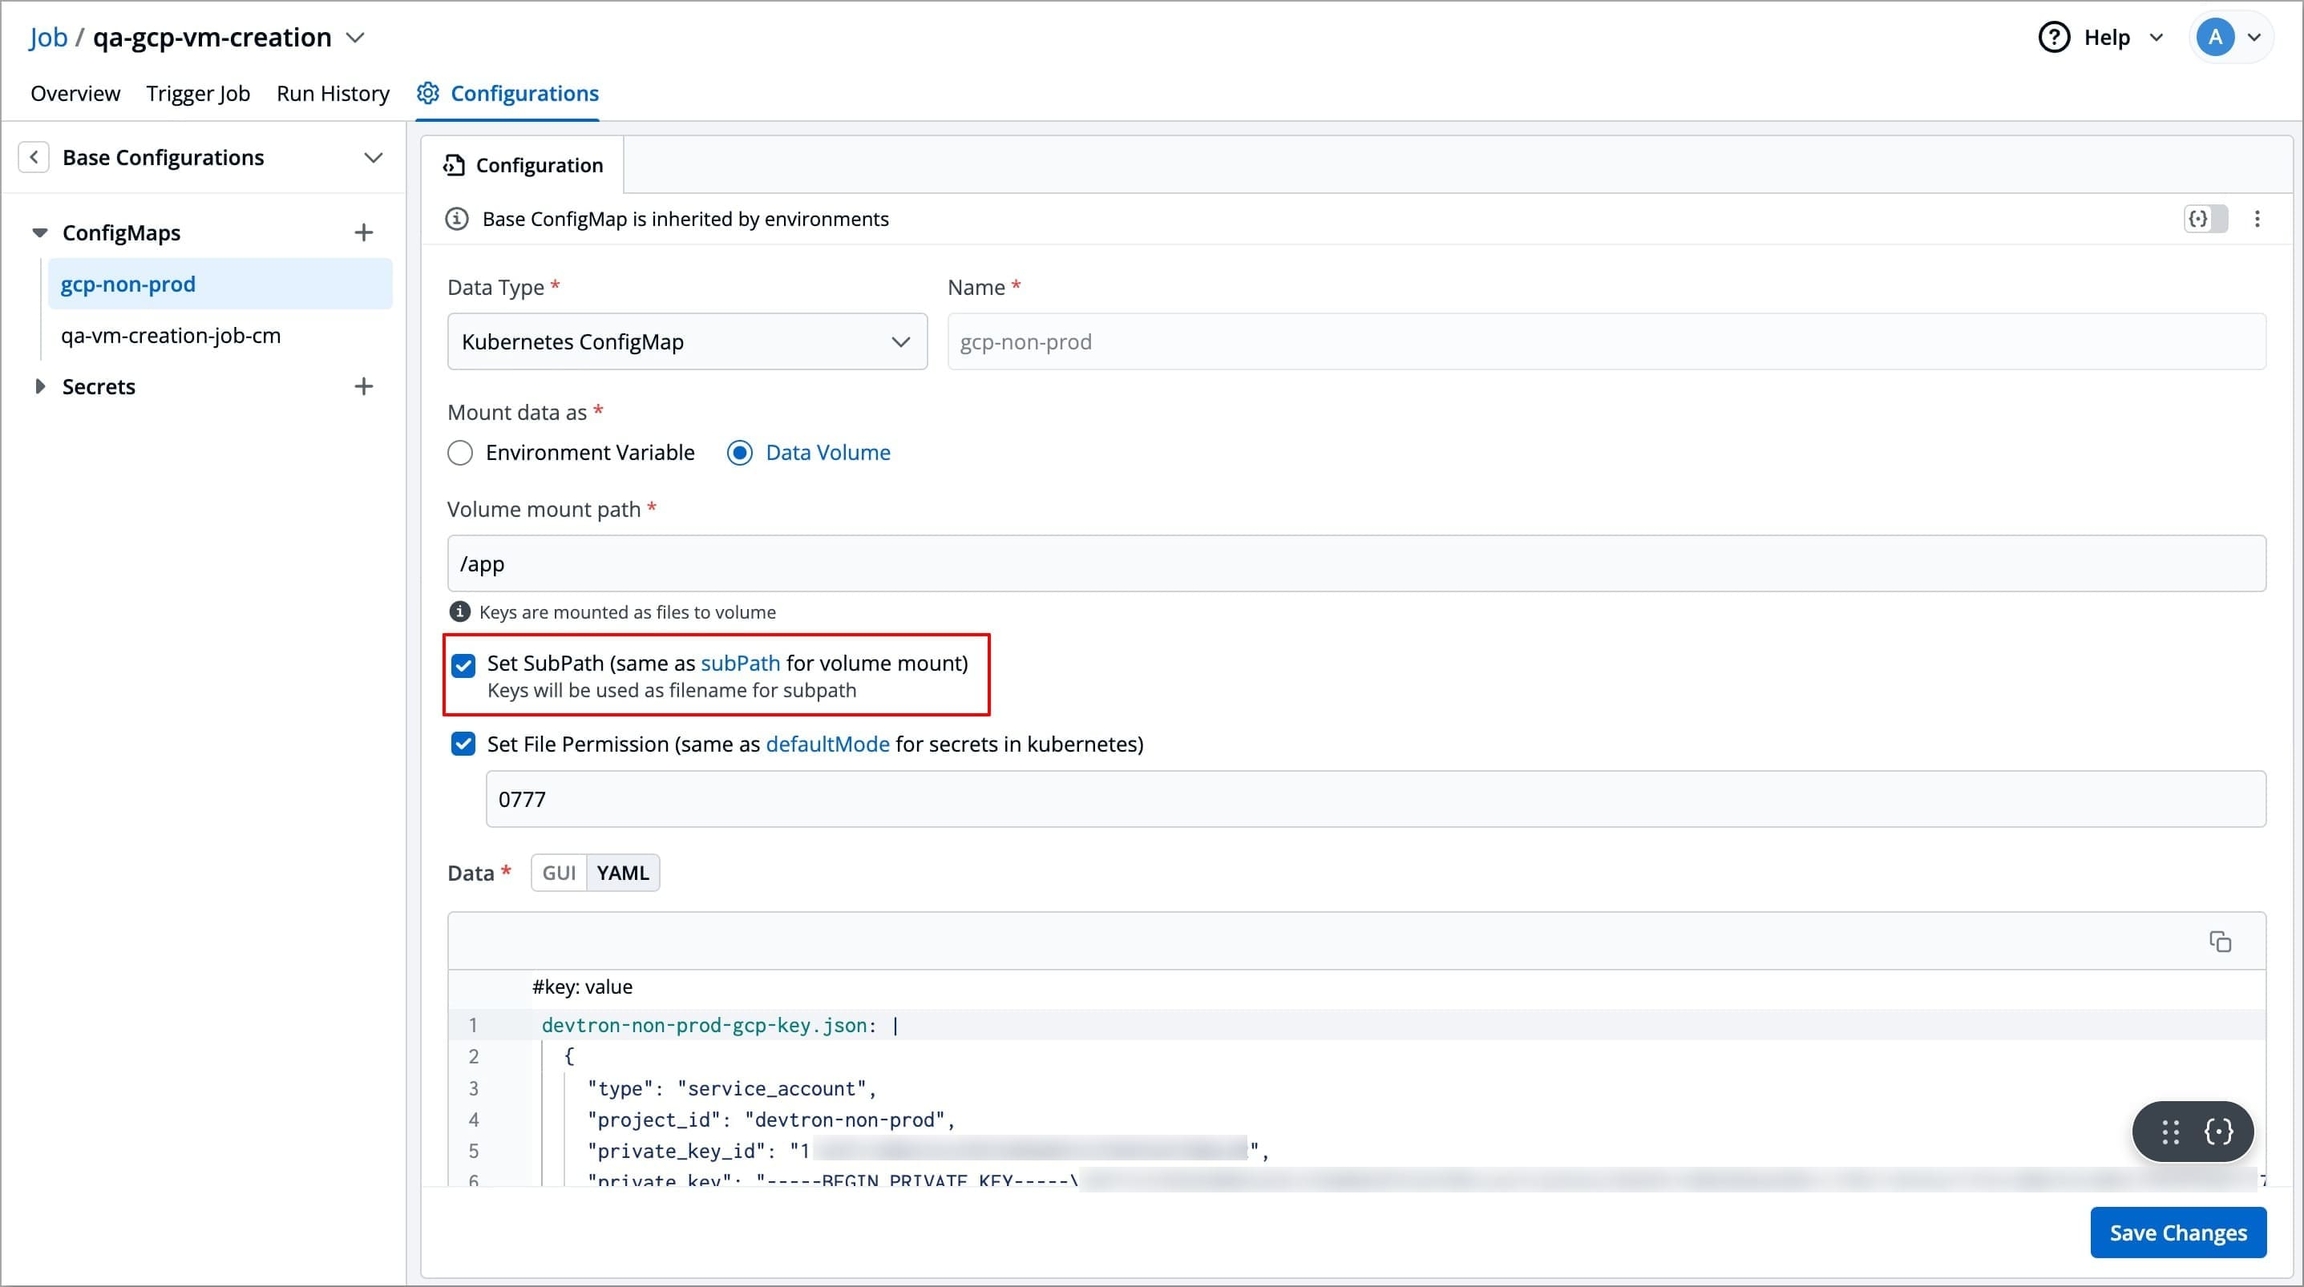Switch the Data view to GUI

(x=558, y=873)
